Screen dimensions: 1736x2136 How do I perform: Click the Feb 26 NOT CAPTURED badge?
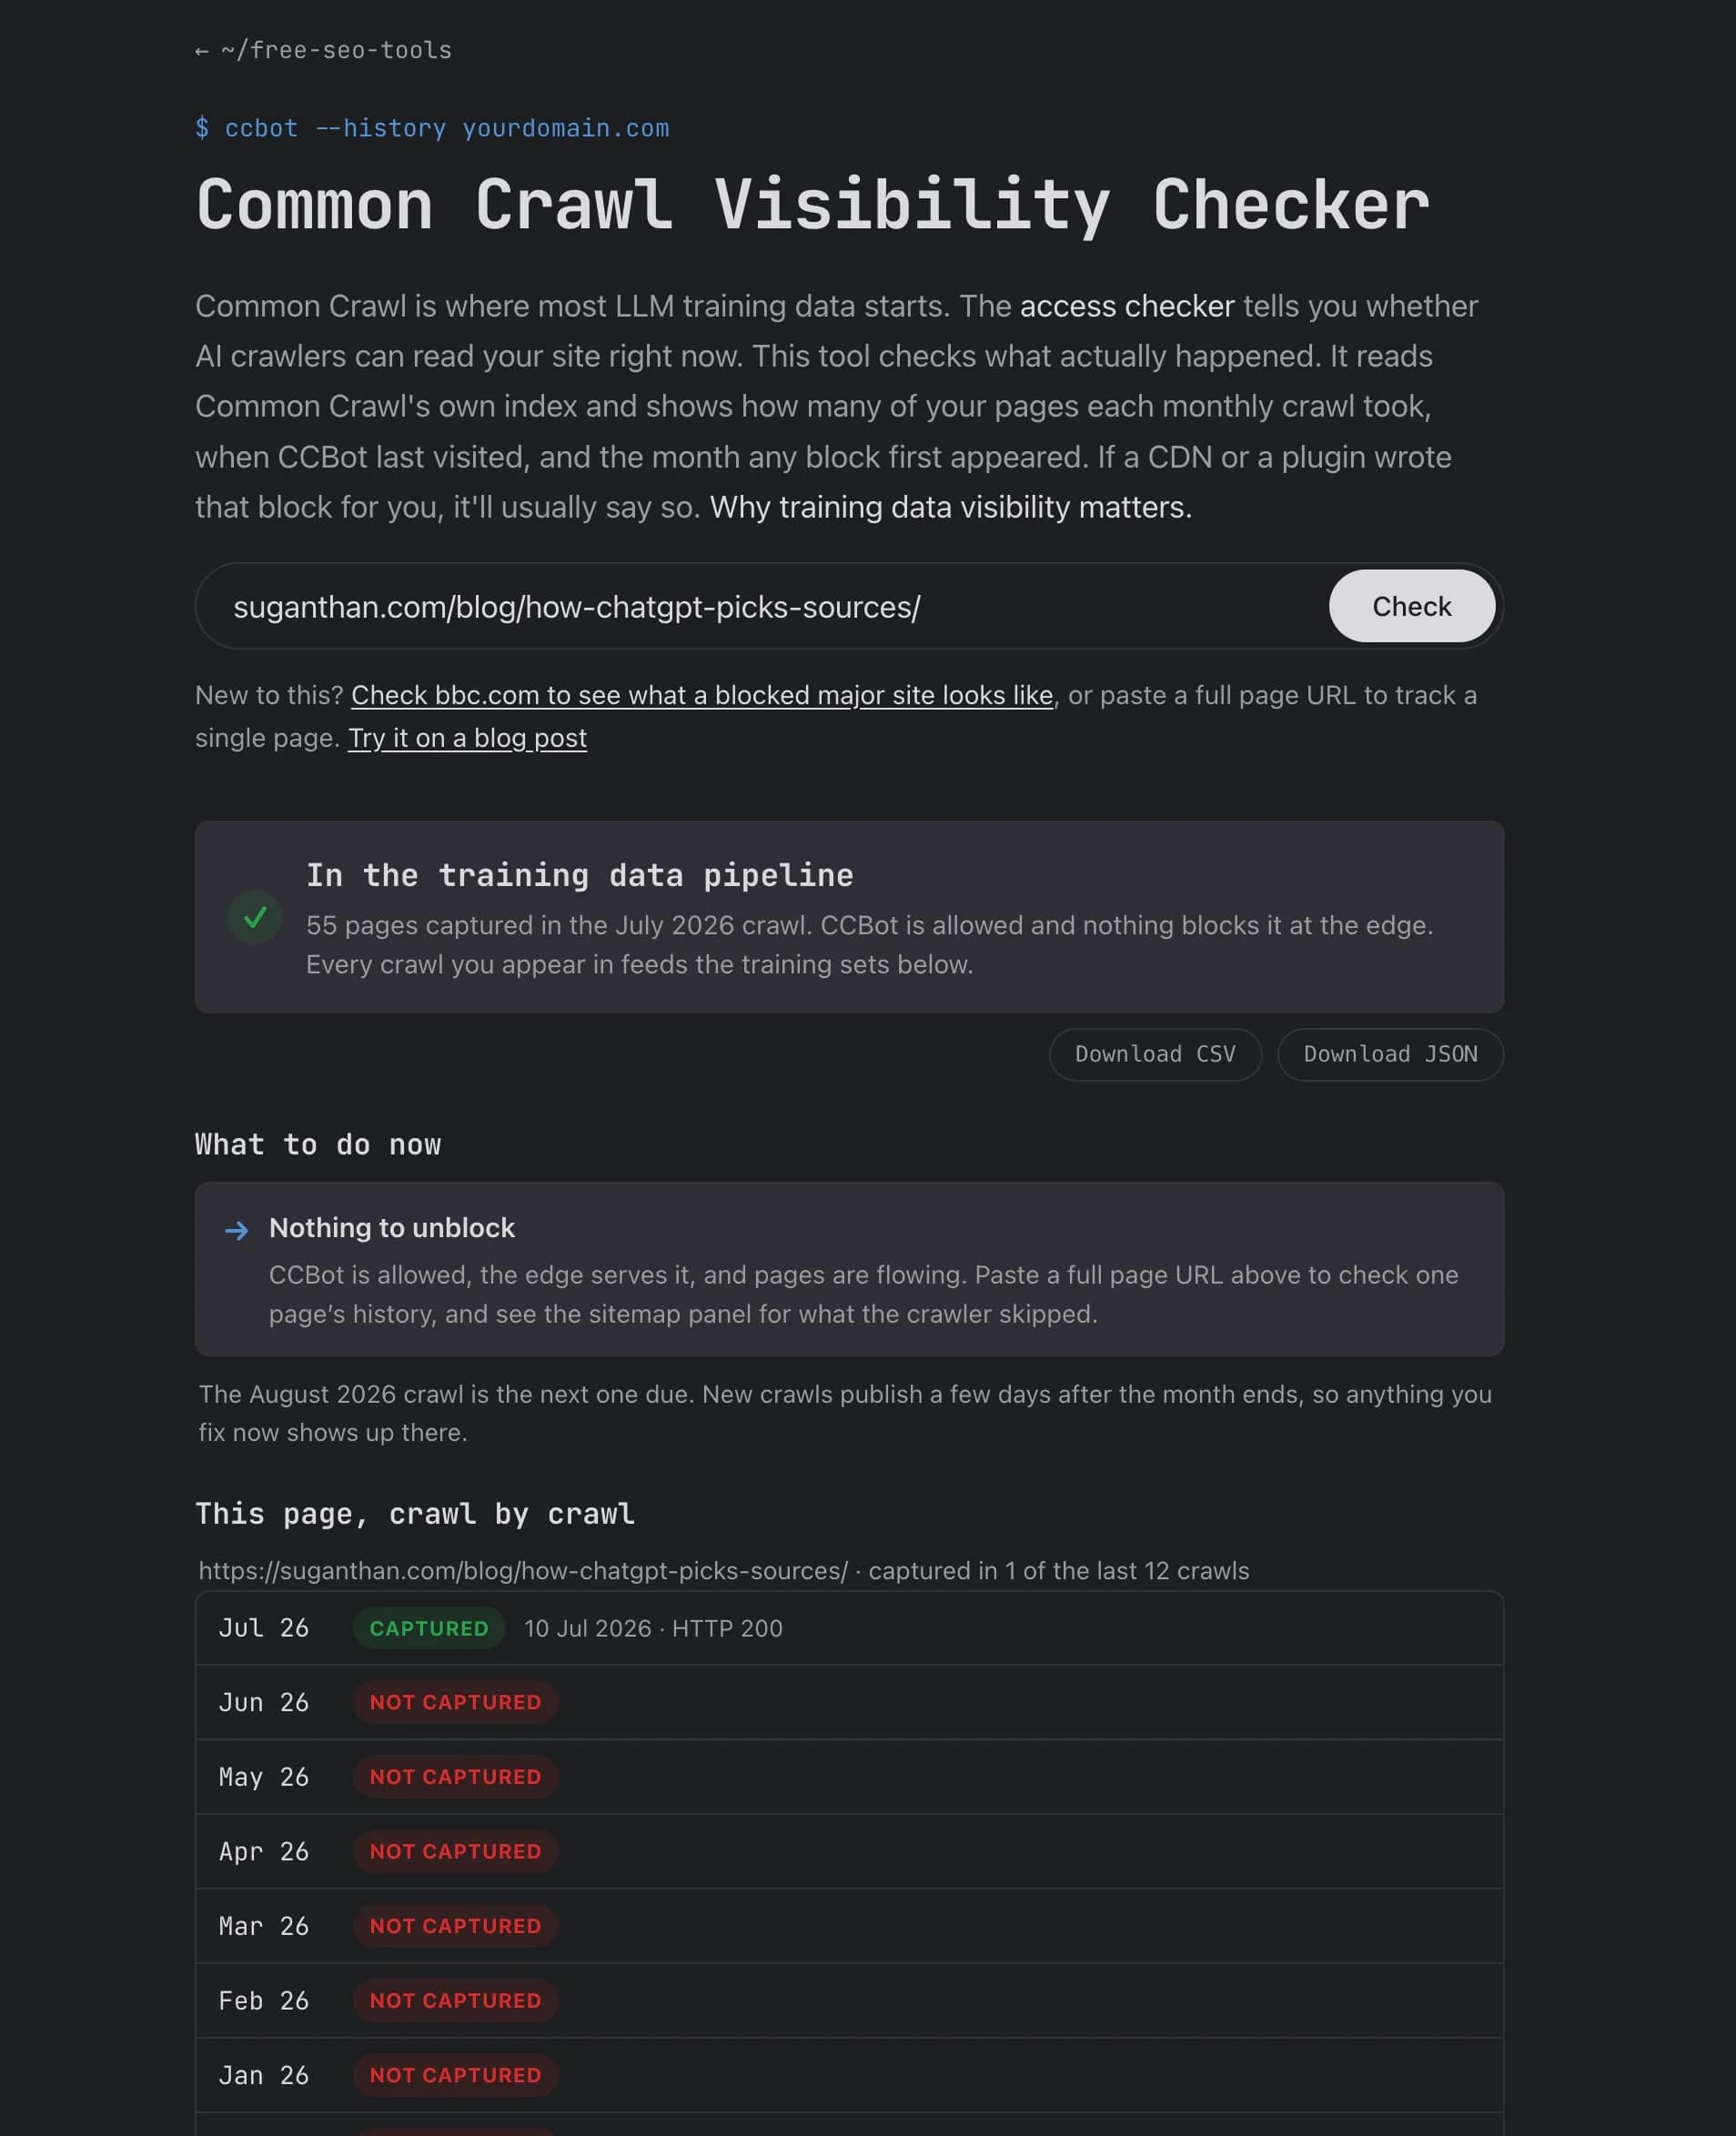pos(455,2000)
